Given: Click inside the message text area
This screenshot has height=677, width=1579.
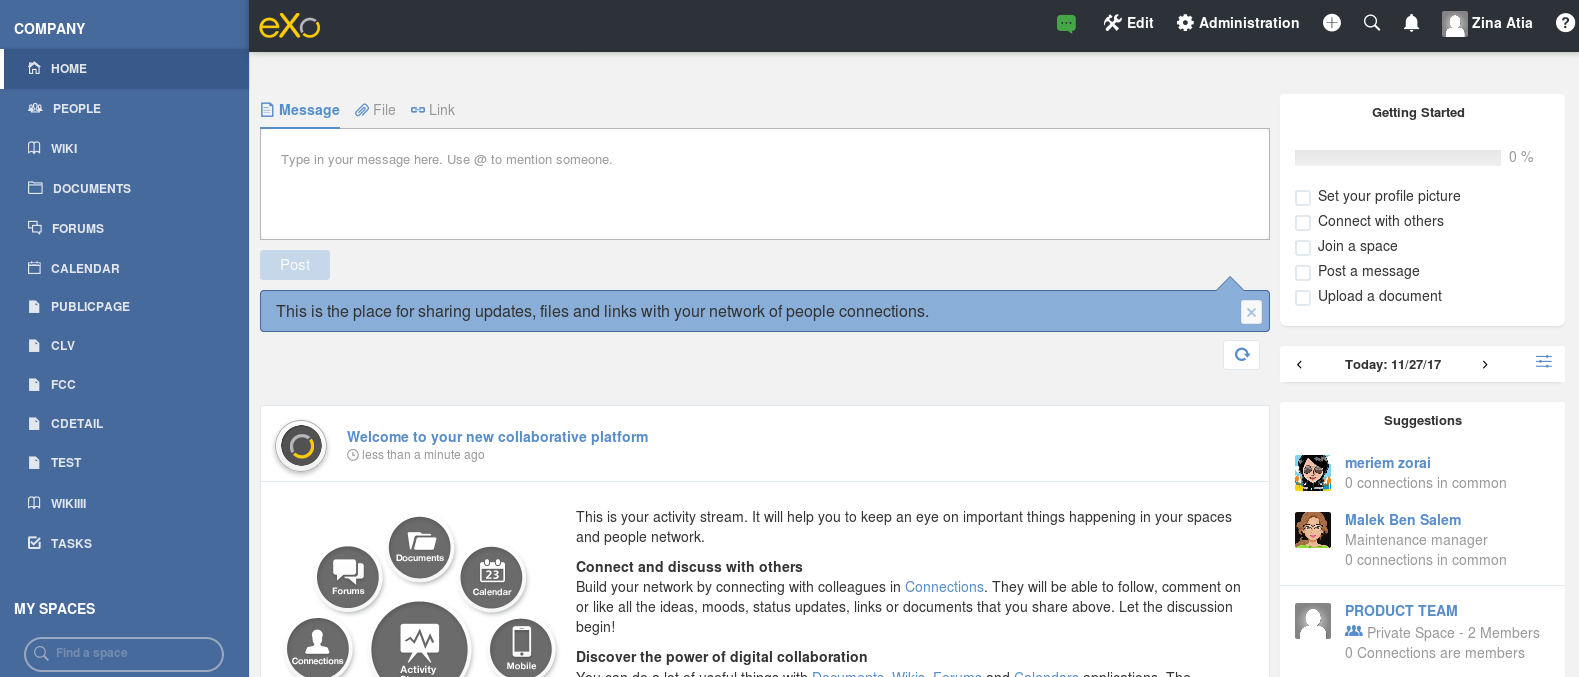Looking at the screenshot, I should (x=765, y=184).
